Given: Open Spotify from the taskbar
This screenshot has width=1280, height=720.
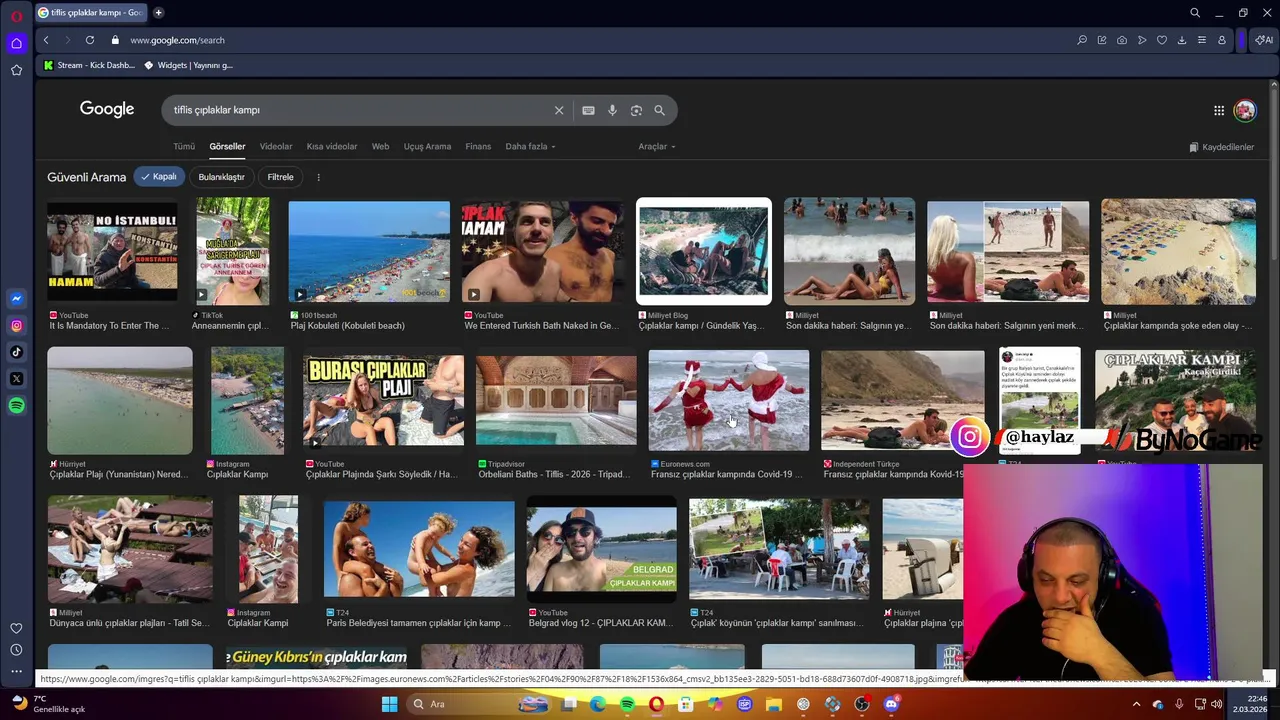Looking at the screenshot, I should point(627,704).
